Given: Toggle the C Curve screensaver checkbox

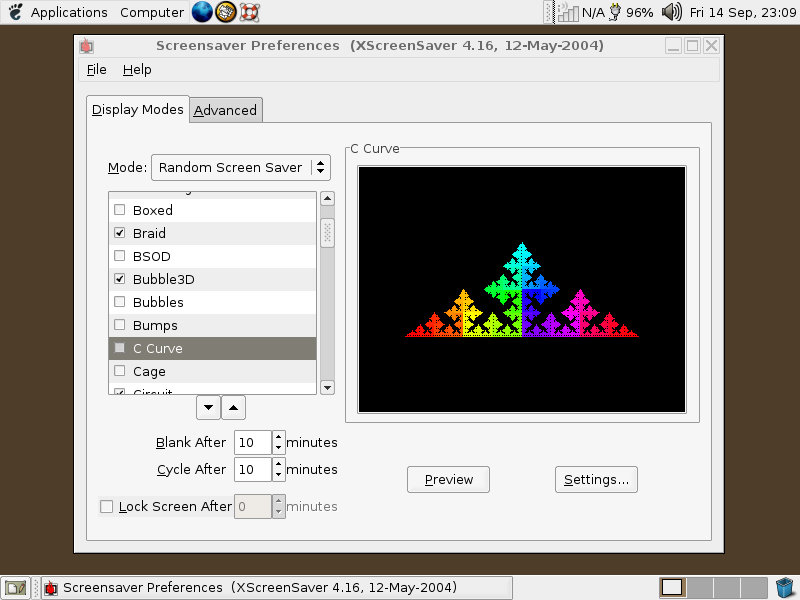Looking at the screenshot, I should click(x=119, y=347).
